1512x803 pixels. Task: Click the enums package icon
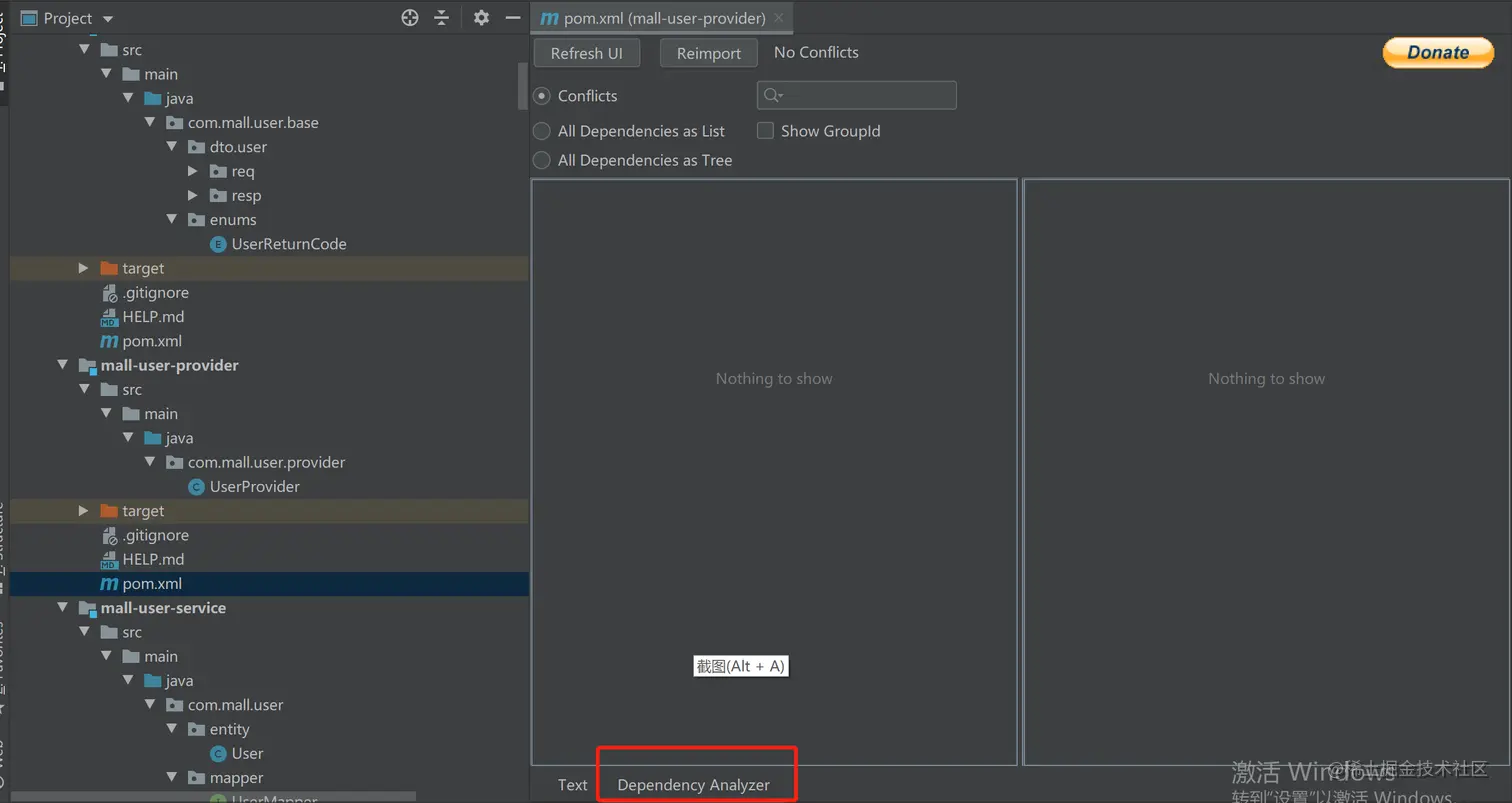pyautogui.click(x=196, y=220)
